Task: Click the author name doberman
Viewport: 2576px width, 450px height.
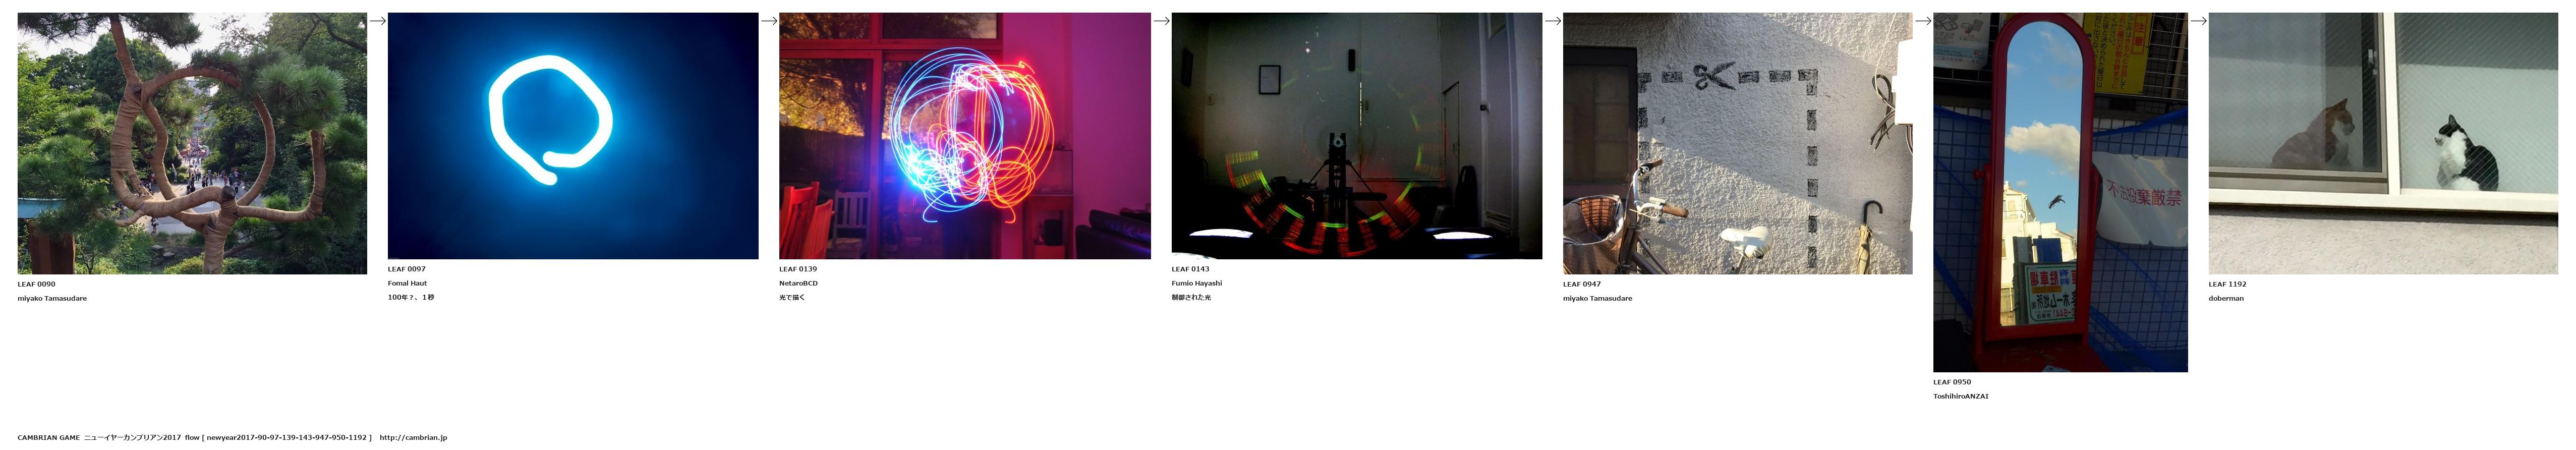Action: tap(2226, 298)
